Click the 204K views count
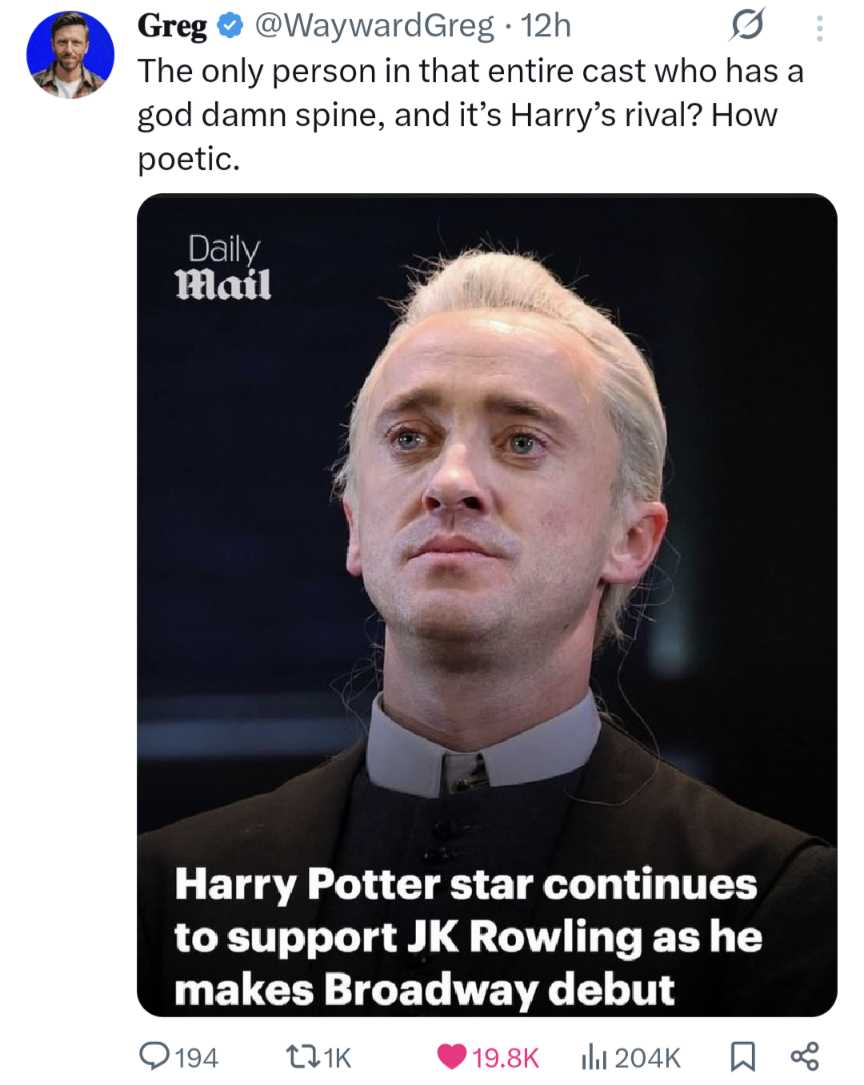 coord(646,1057)
